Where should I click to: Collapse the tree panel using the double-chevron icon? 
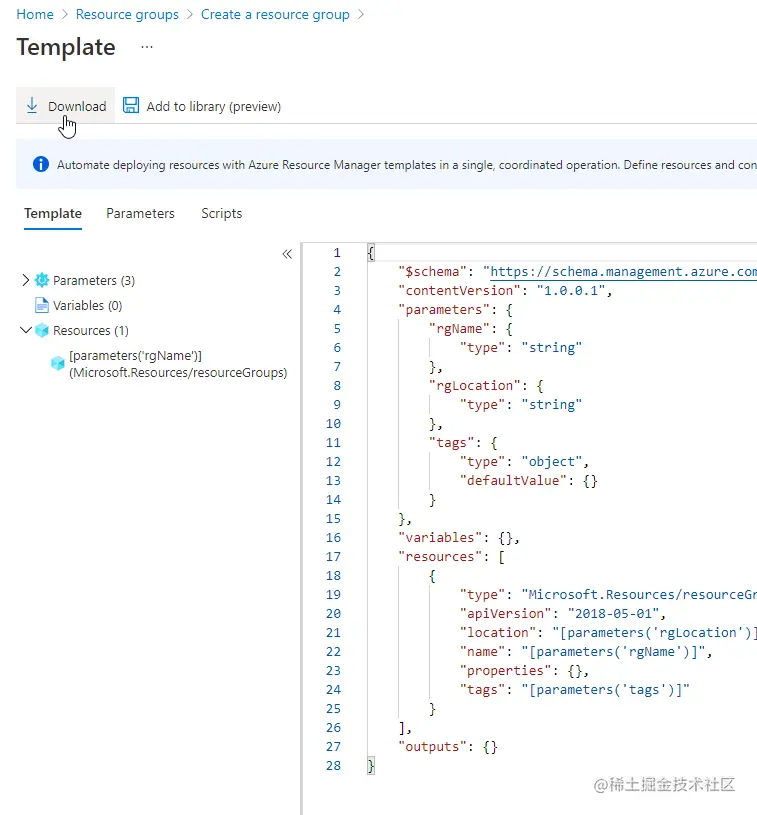coord(287,254)
